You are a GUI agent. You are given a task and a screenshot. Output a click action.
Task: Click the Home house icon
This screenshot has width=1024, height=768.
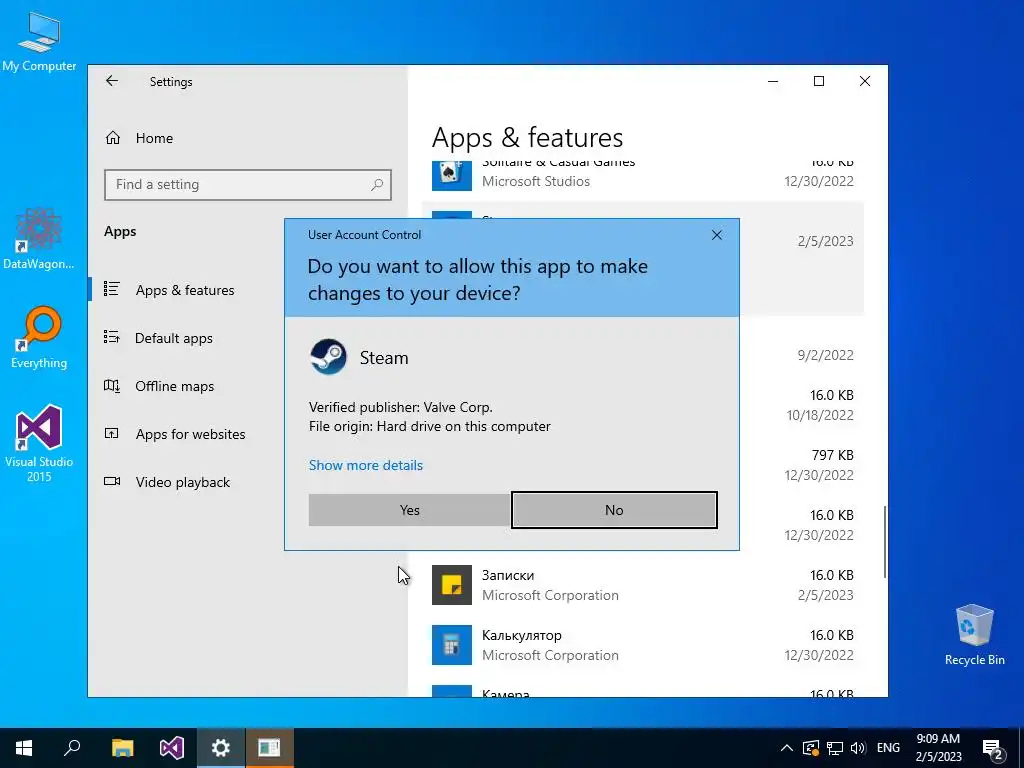(x=113, y=138)
